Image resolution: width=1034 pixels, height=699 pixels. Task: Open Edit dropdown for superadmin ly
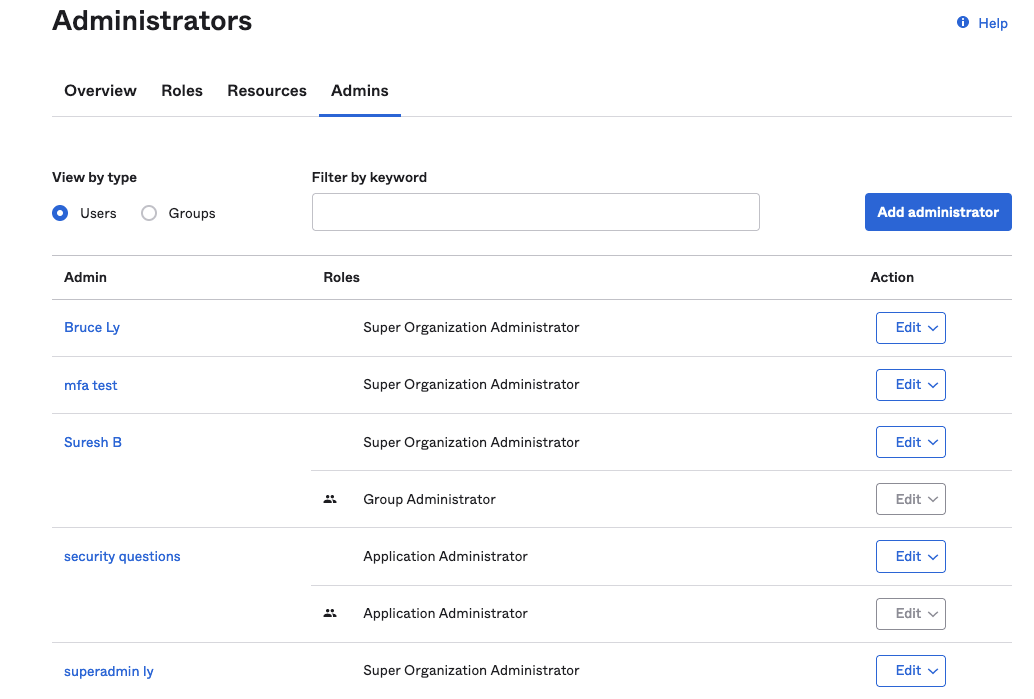[910, 670]
